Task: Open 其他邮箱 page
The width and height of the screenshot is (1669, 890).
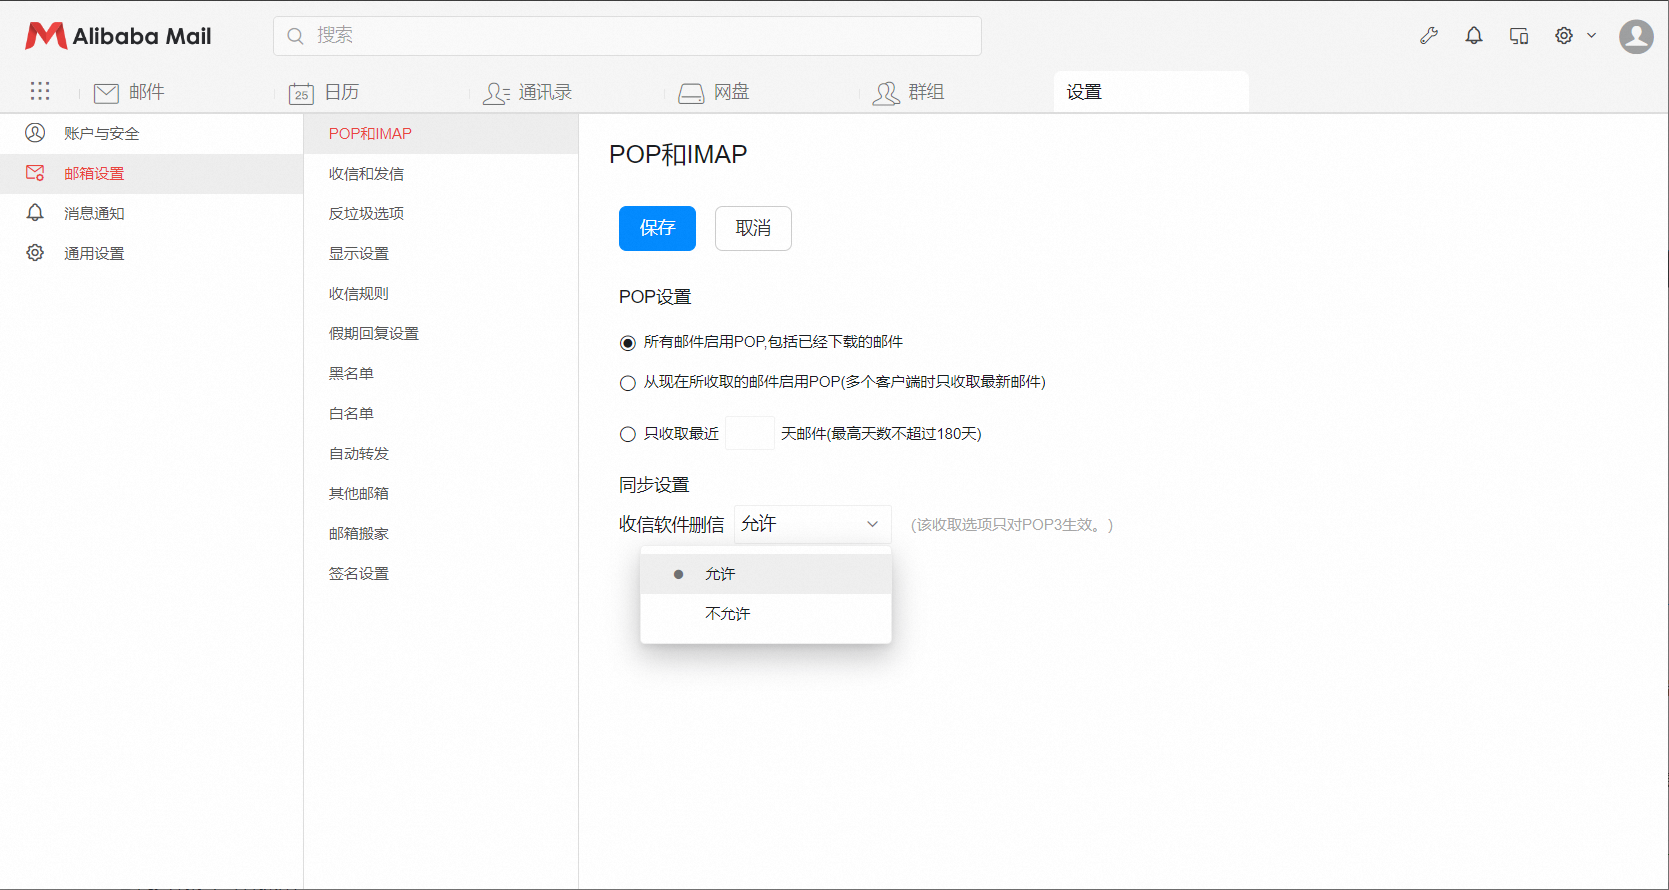Action: 441,493
